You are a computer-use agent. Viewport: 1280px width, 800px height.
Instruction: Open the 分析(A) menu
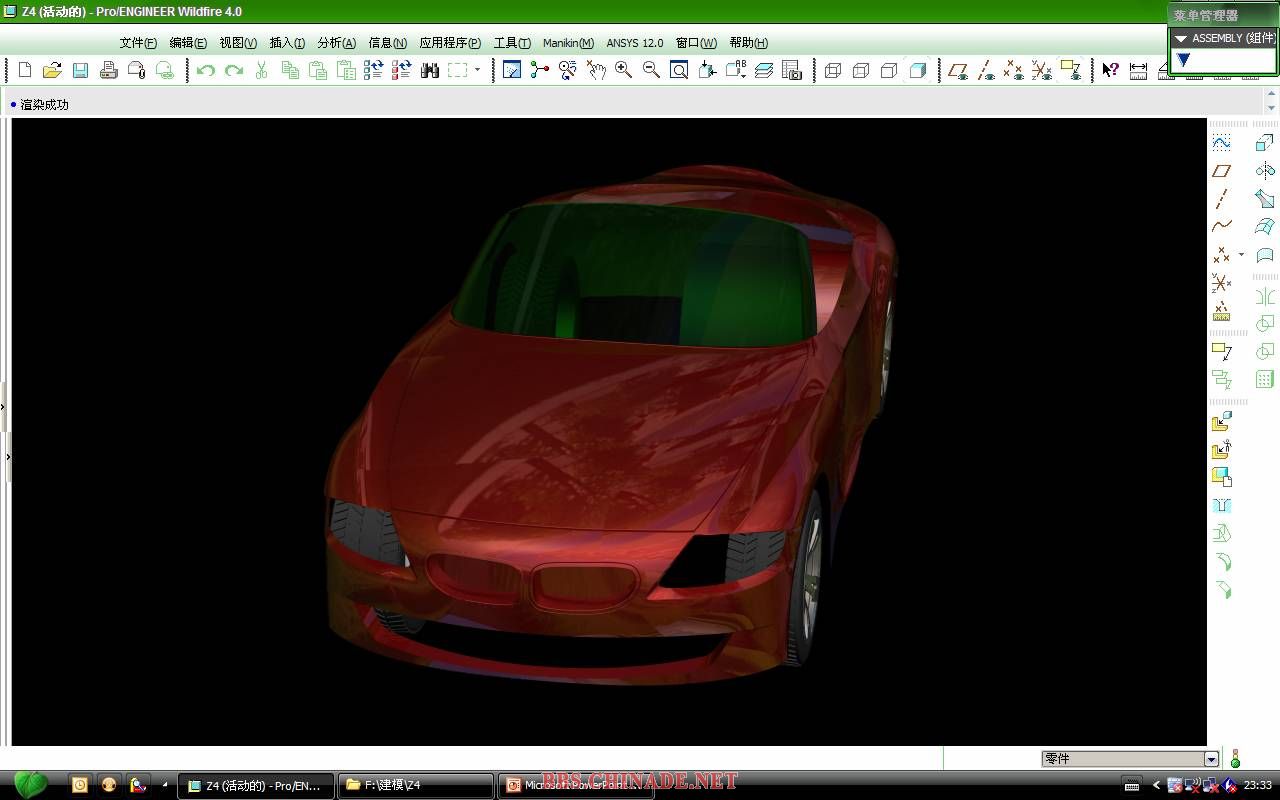point(336,43)
